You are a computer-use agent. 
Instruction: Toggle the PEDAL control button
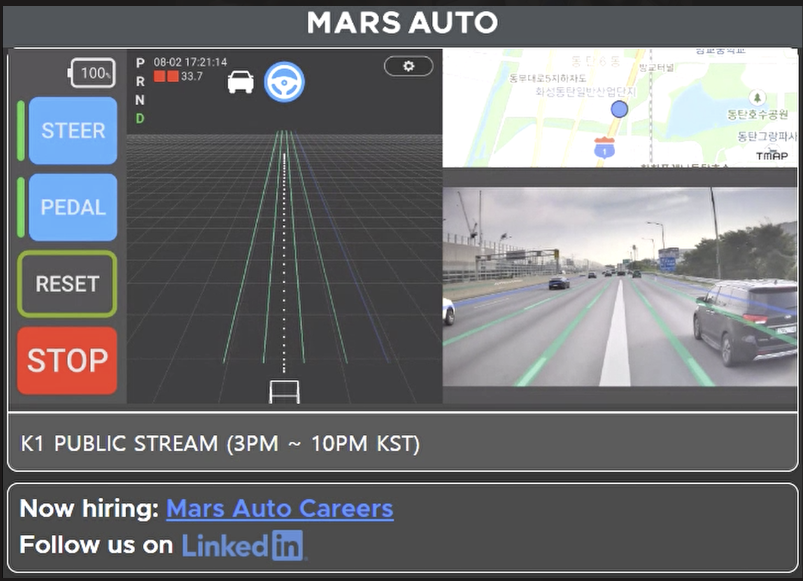[x=73, y=208]
